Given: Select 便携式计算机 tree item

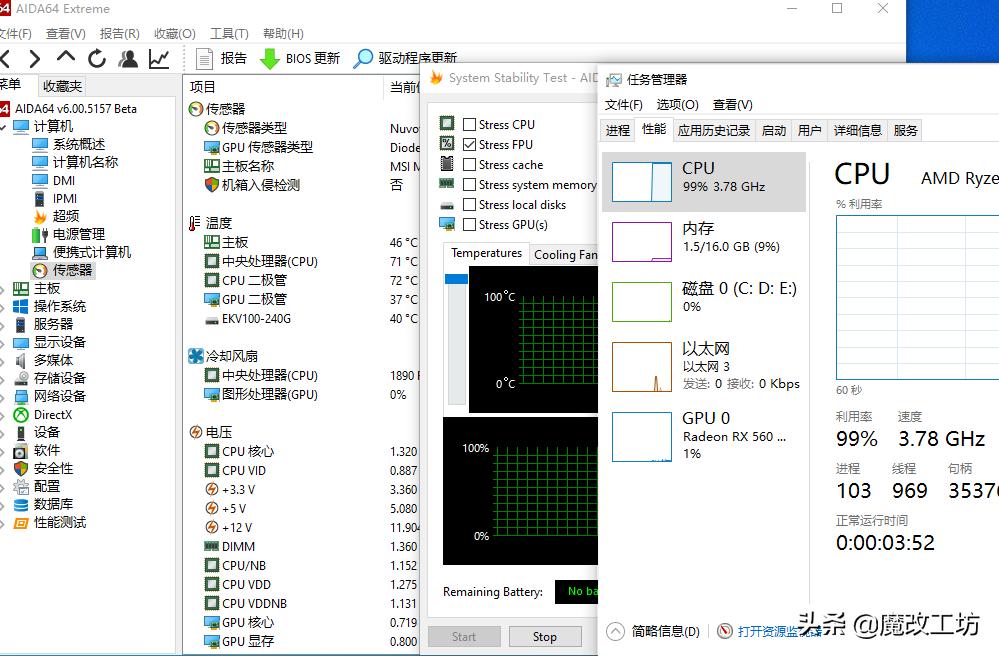Looking at the screenshot, I should [x=92, y=252].
